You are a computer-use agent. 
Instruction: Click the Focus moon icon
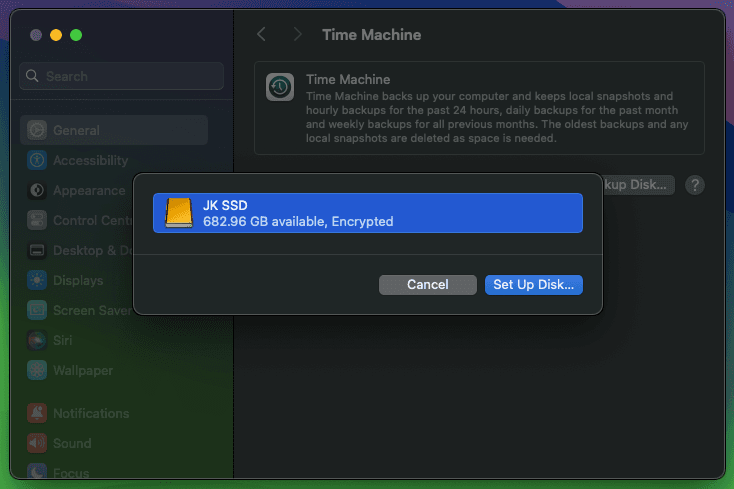[x=37, y=471]
